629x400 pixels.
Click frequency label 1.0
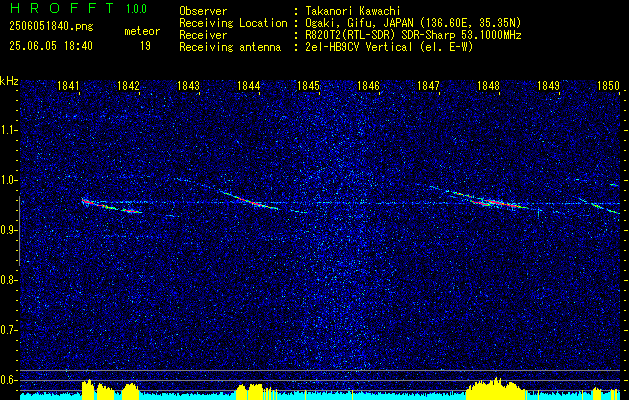point(8,180)
